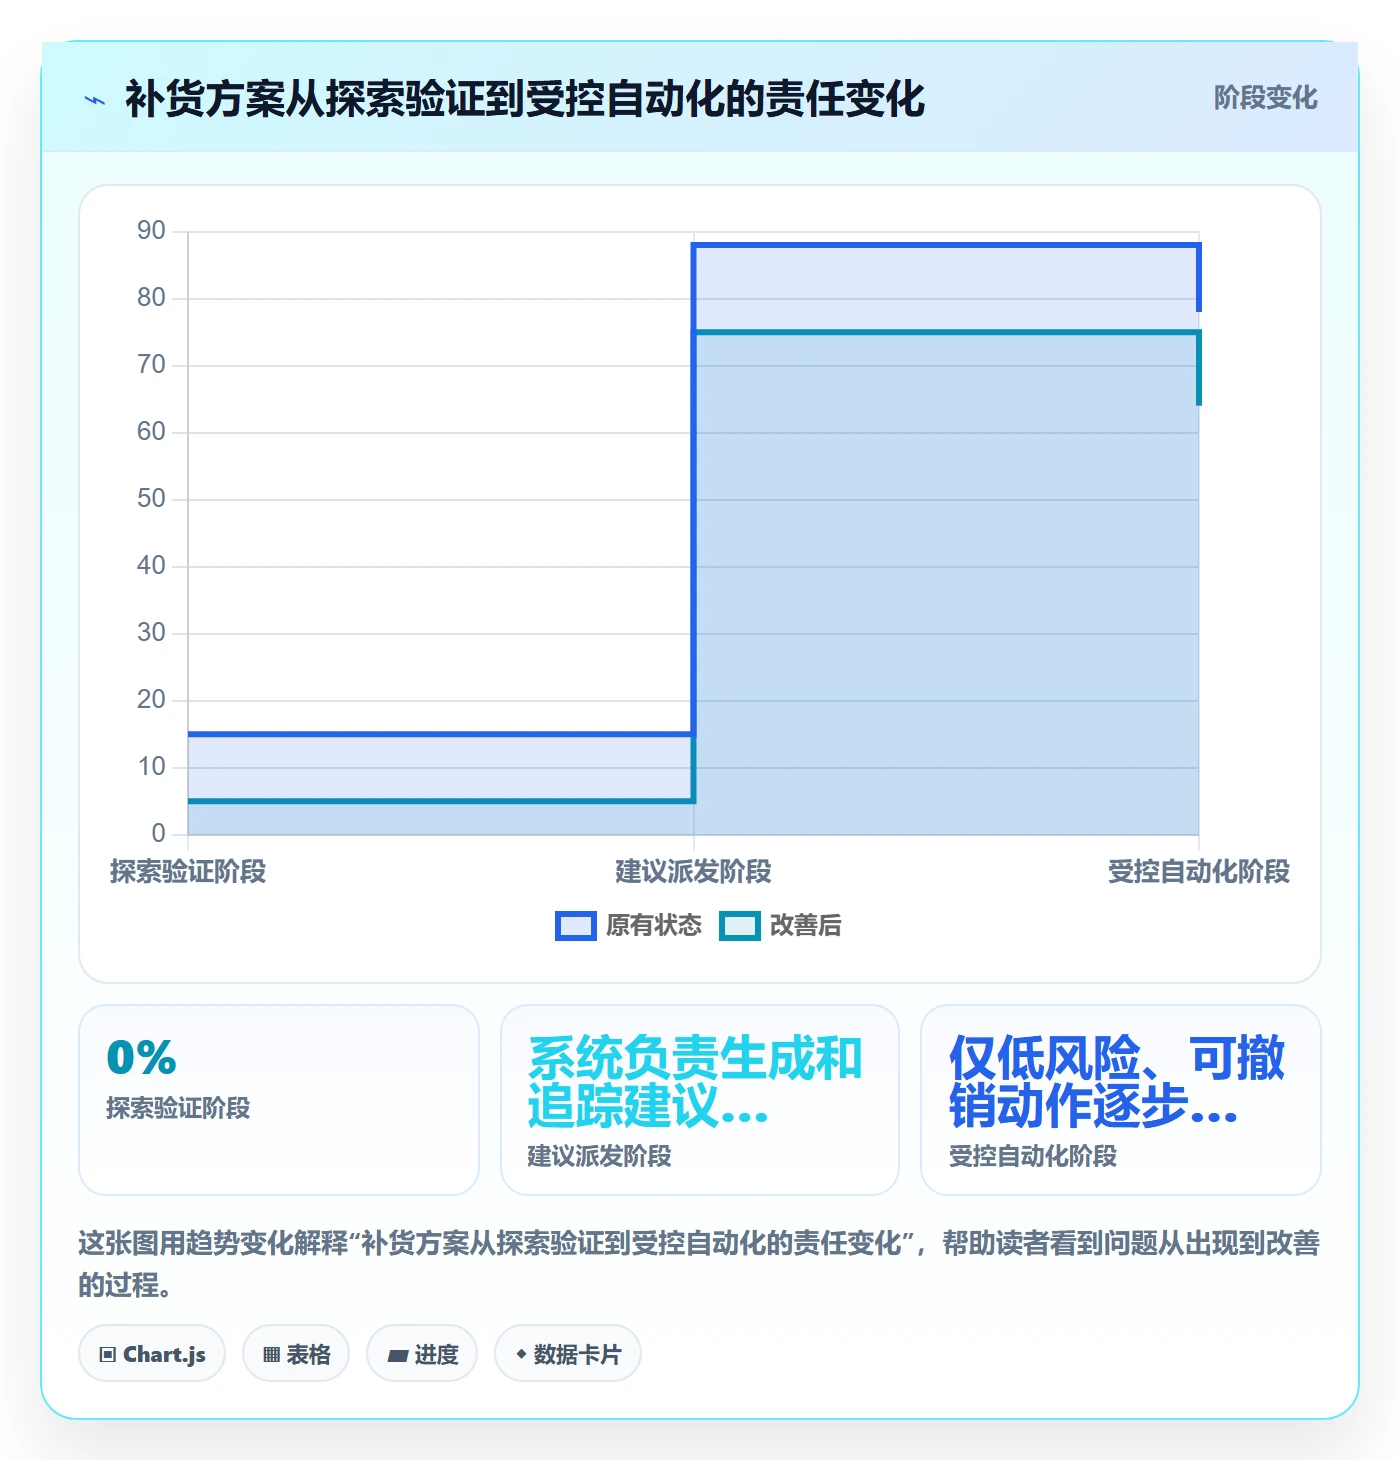Click the description paragraph starting 这张图用趋势变化

pyautogui.click(x=699, y=1264)
